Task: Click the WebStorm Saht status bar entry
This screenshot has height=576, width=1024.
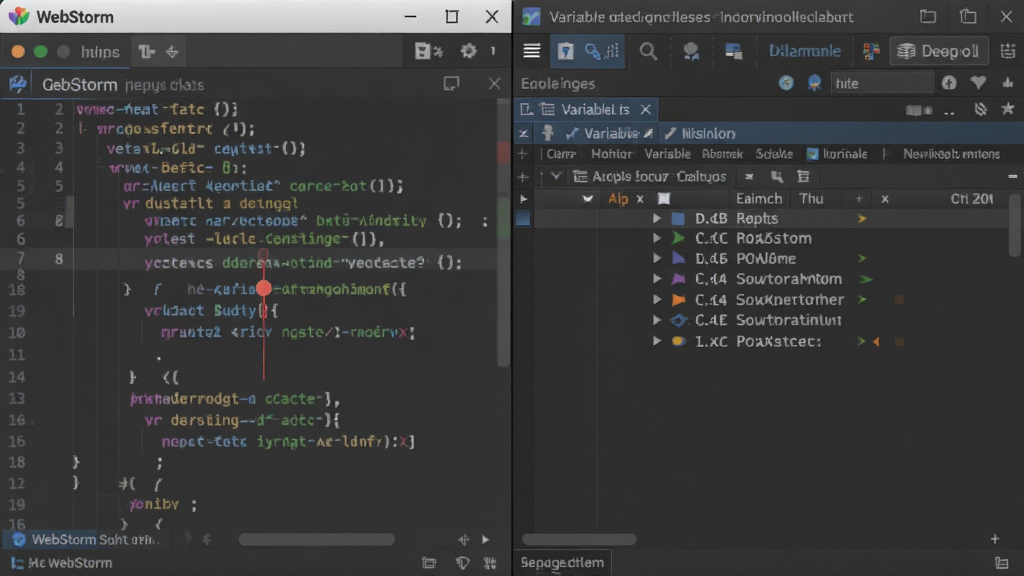Action: [86, 539]
